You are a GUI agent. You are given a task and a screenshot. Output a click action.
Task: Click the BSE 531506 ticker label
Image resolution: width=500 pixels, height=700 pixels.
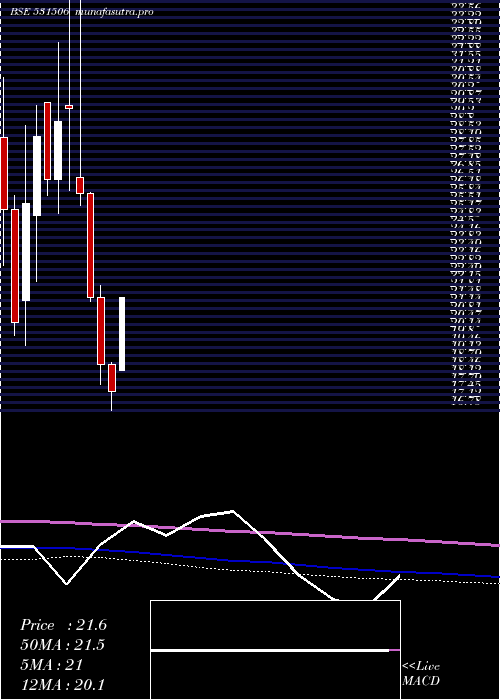click(x=39, y=12)
